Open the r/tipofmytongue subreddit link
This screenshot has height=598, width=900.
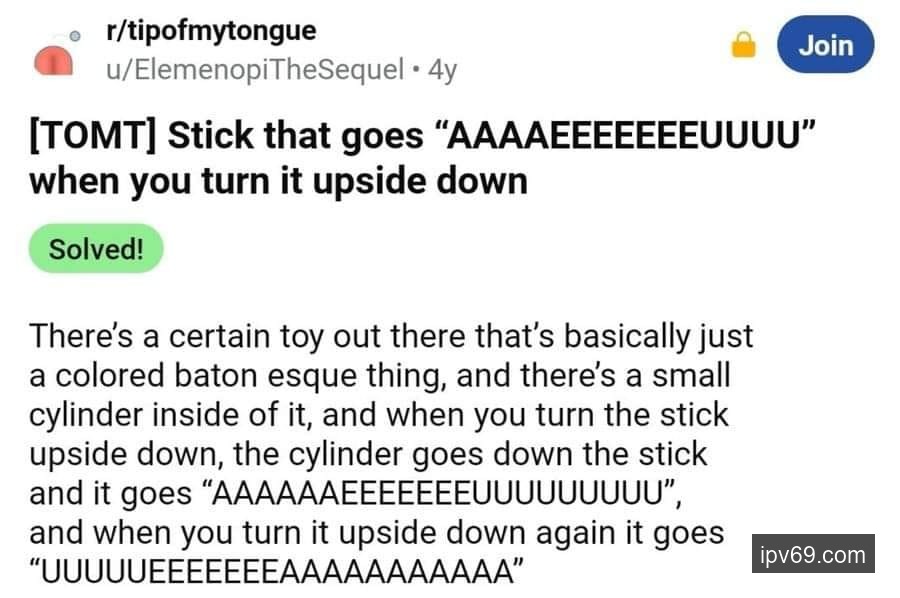pos(210,31)
